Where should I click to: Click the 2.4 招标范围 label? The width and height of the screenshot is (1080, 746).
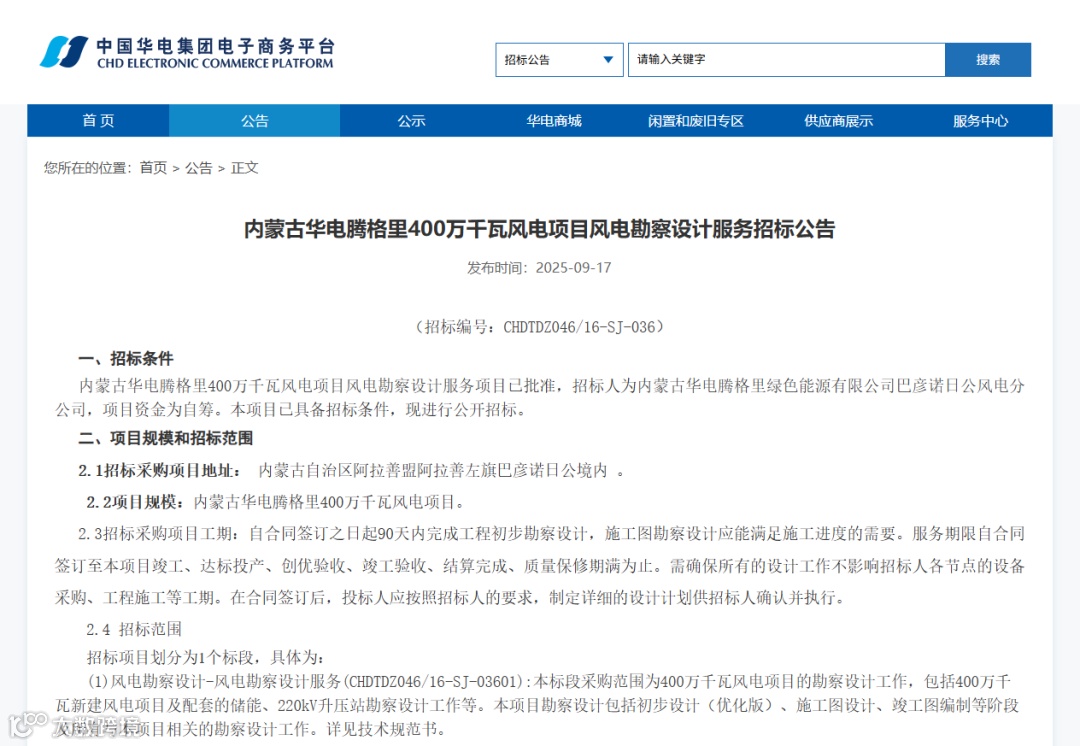(x=134, y=629)
